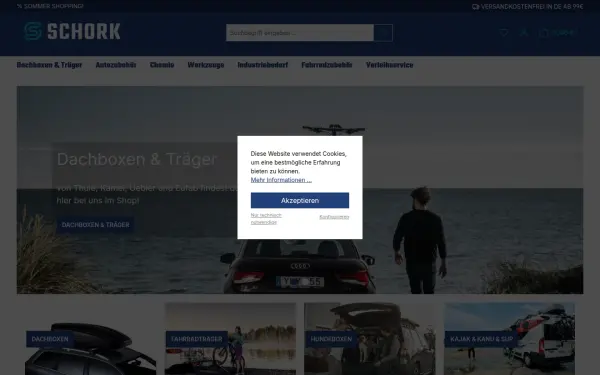Click the Schork logo
The height and width of the screenshot is (375, 600).
[72, 31]
